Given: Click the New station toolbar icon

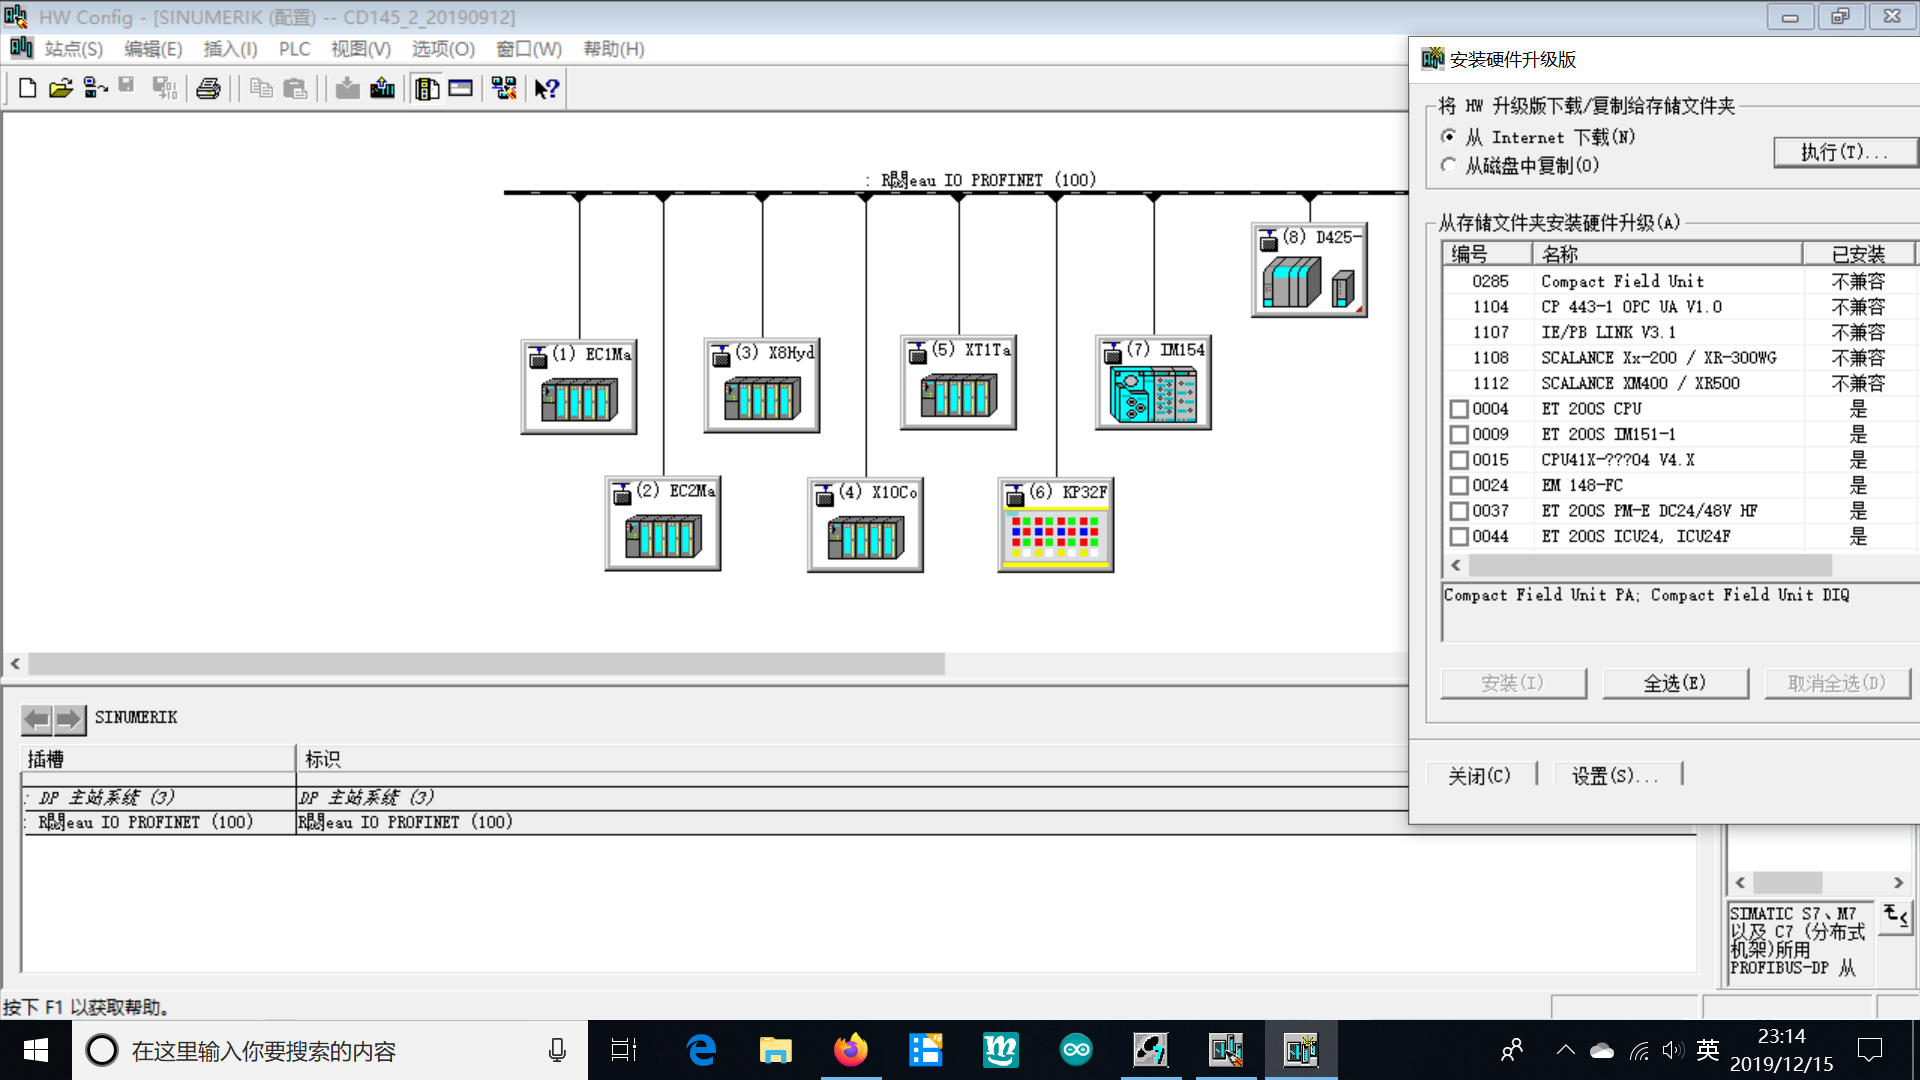Looking at the screenshot, I should pyautogui.click(x=27, y=89).
